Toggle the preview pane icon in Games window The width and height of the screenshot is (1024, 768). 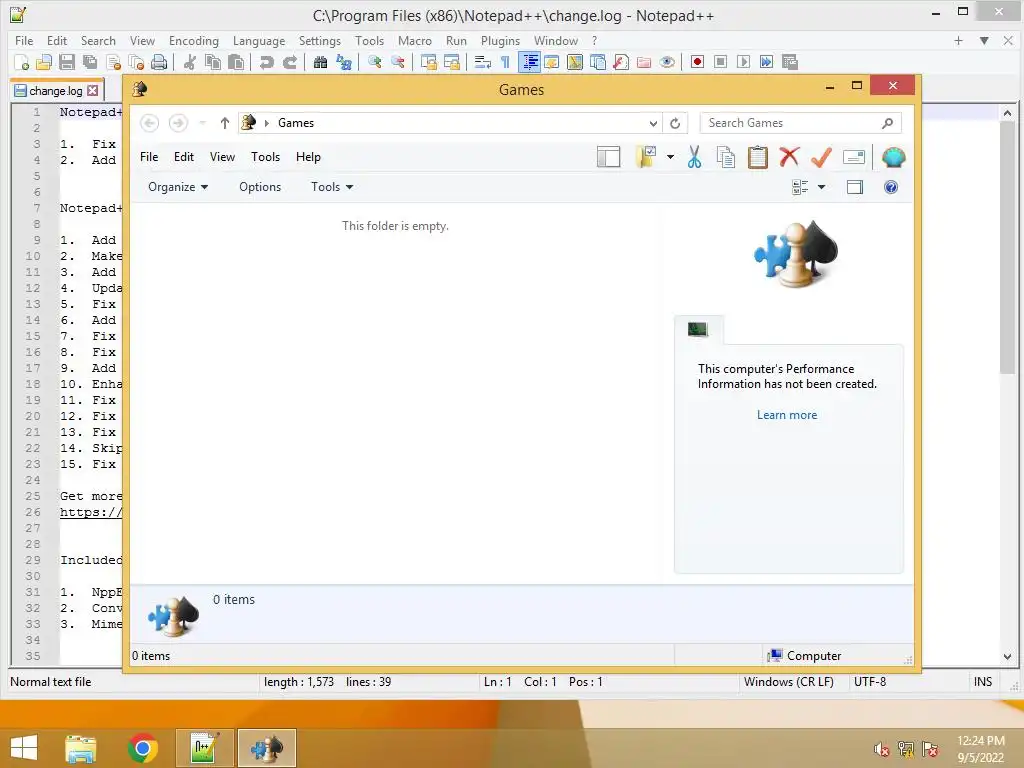(855, 187)
